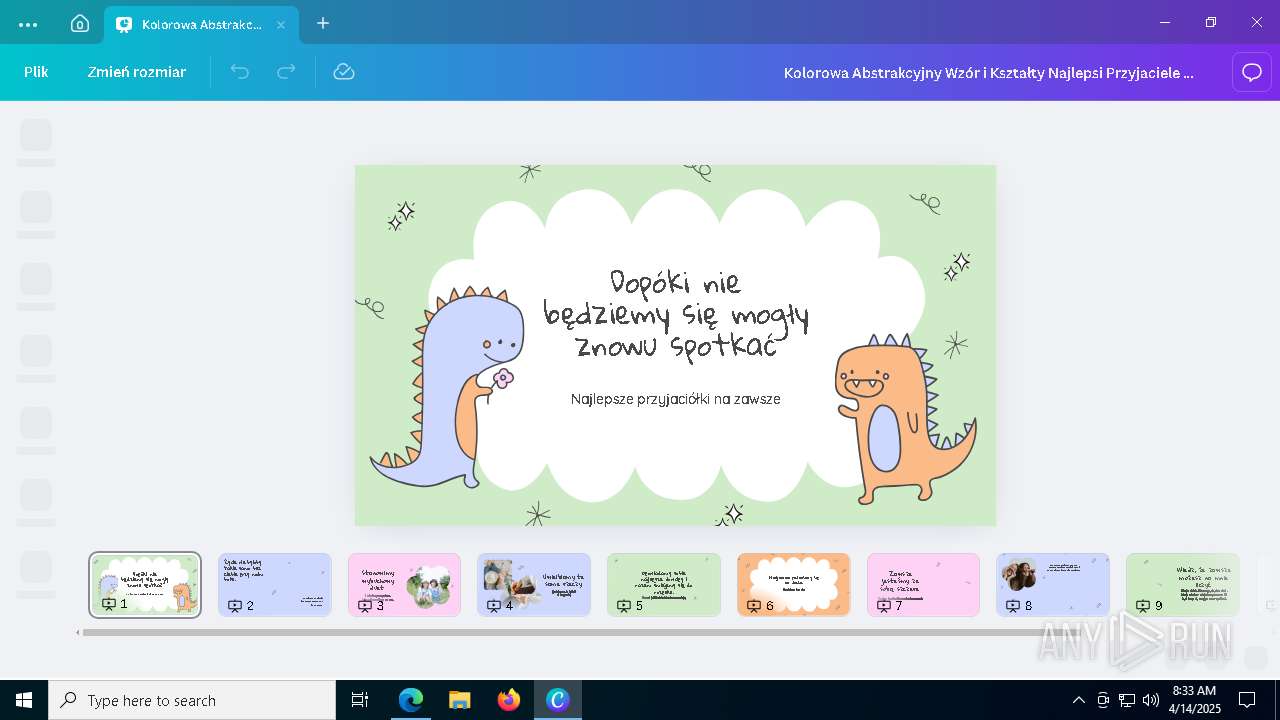
Task: Go to Canva home icon
Action: [80, 24]
